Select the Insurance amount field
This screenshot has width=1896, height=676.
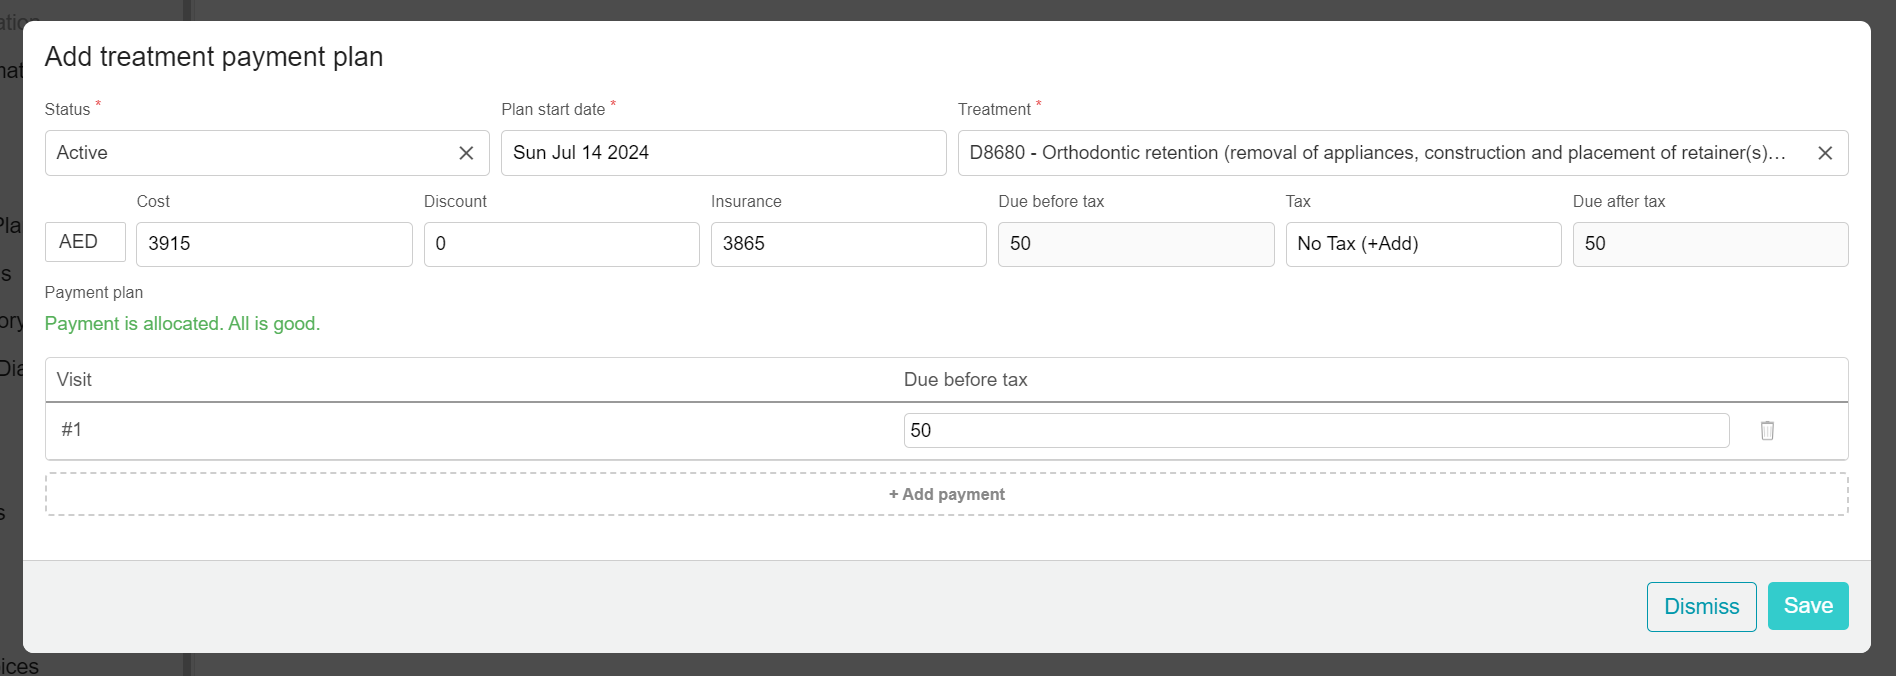pyautogui.click(x=848, y=244)
